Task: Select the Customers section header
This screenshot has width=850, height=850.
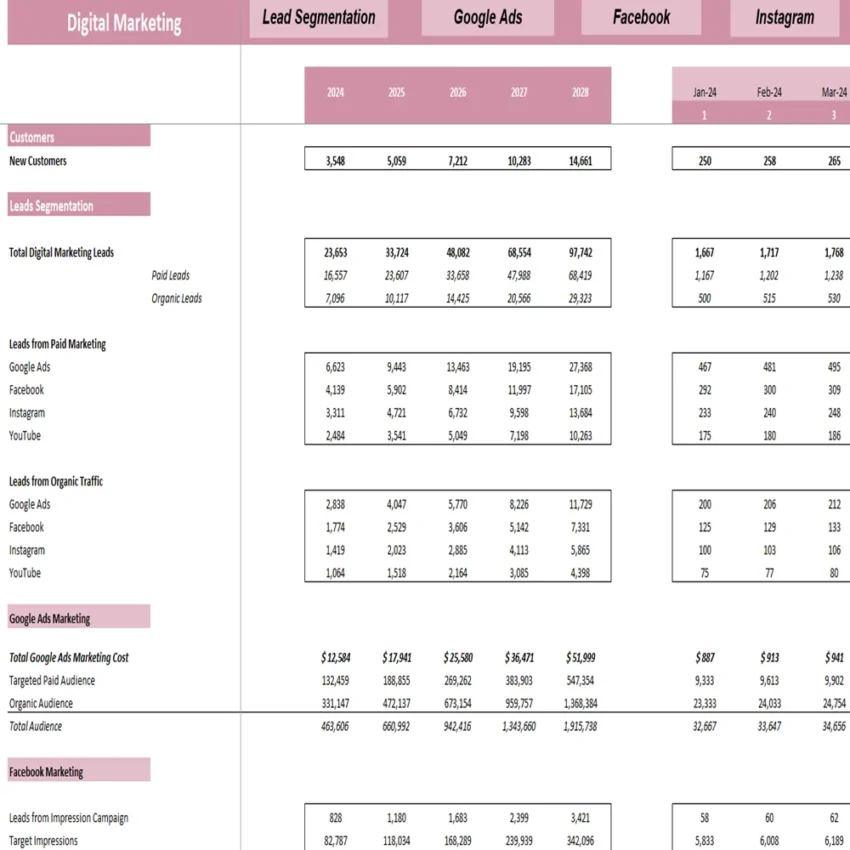Action: point(34,137)
